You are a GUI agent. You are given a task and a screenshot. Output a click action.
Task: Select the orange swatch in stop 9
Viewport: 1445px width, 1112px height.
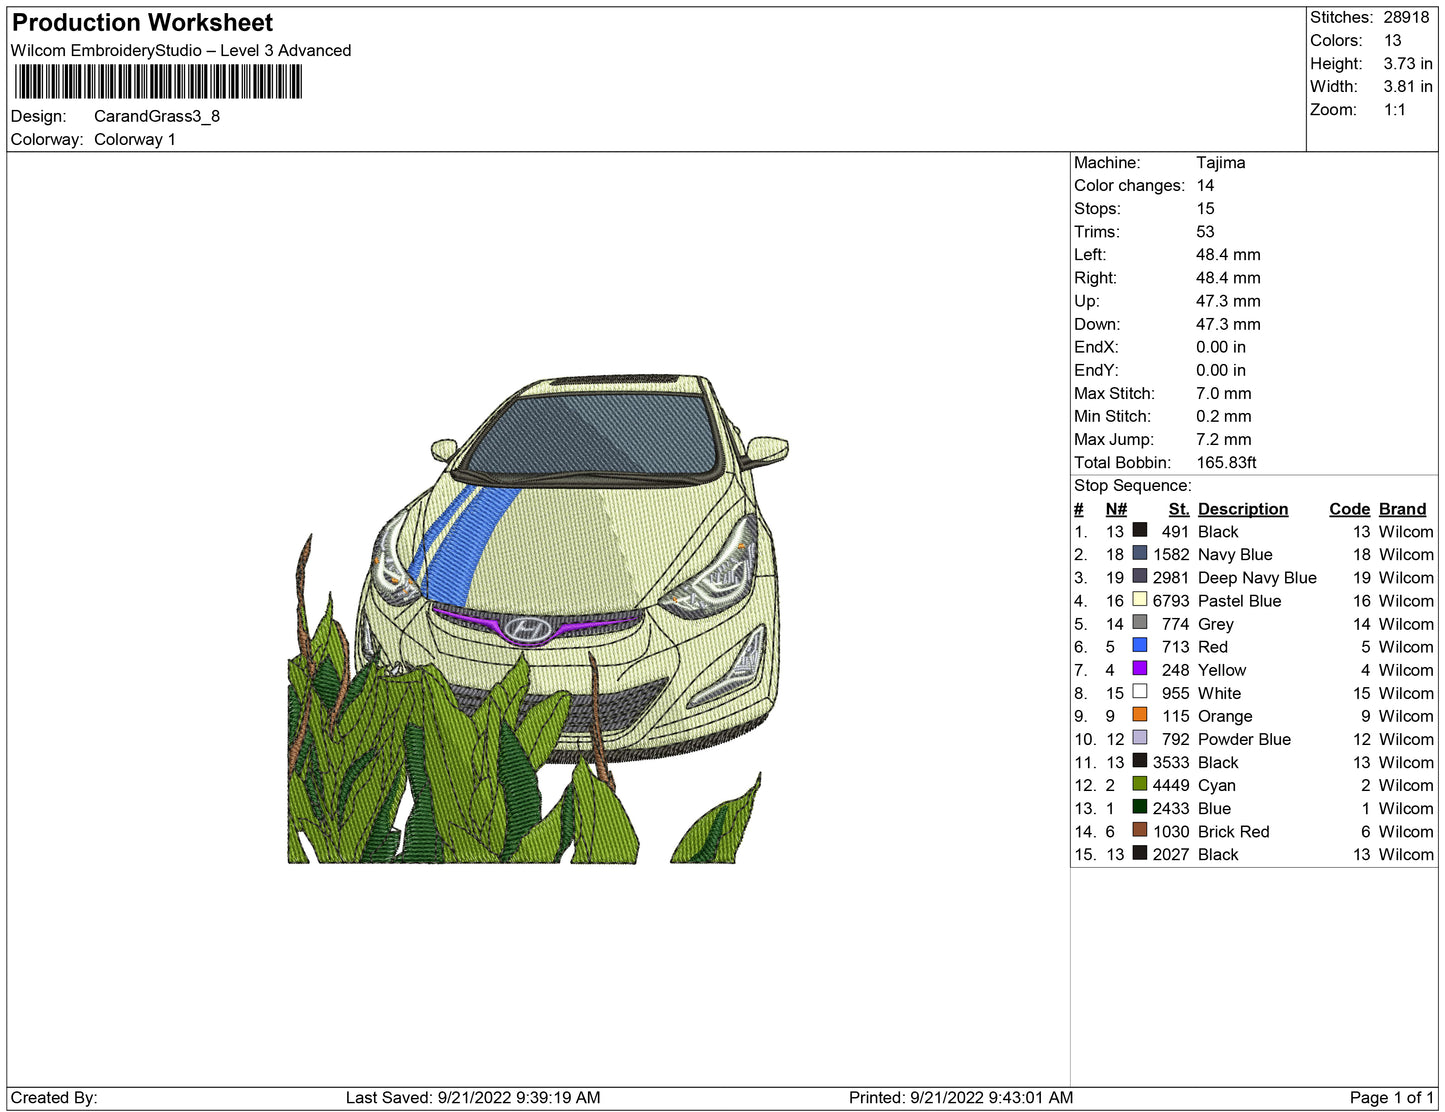[1139, 715]
